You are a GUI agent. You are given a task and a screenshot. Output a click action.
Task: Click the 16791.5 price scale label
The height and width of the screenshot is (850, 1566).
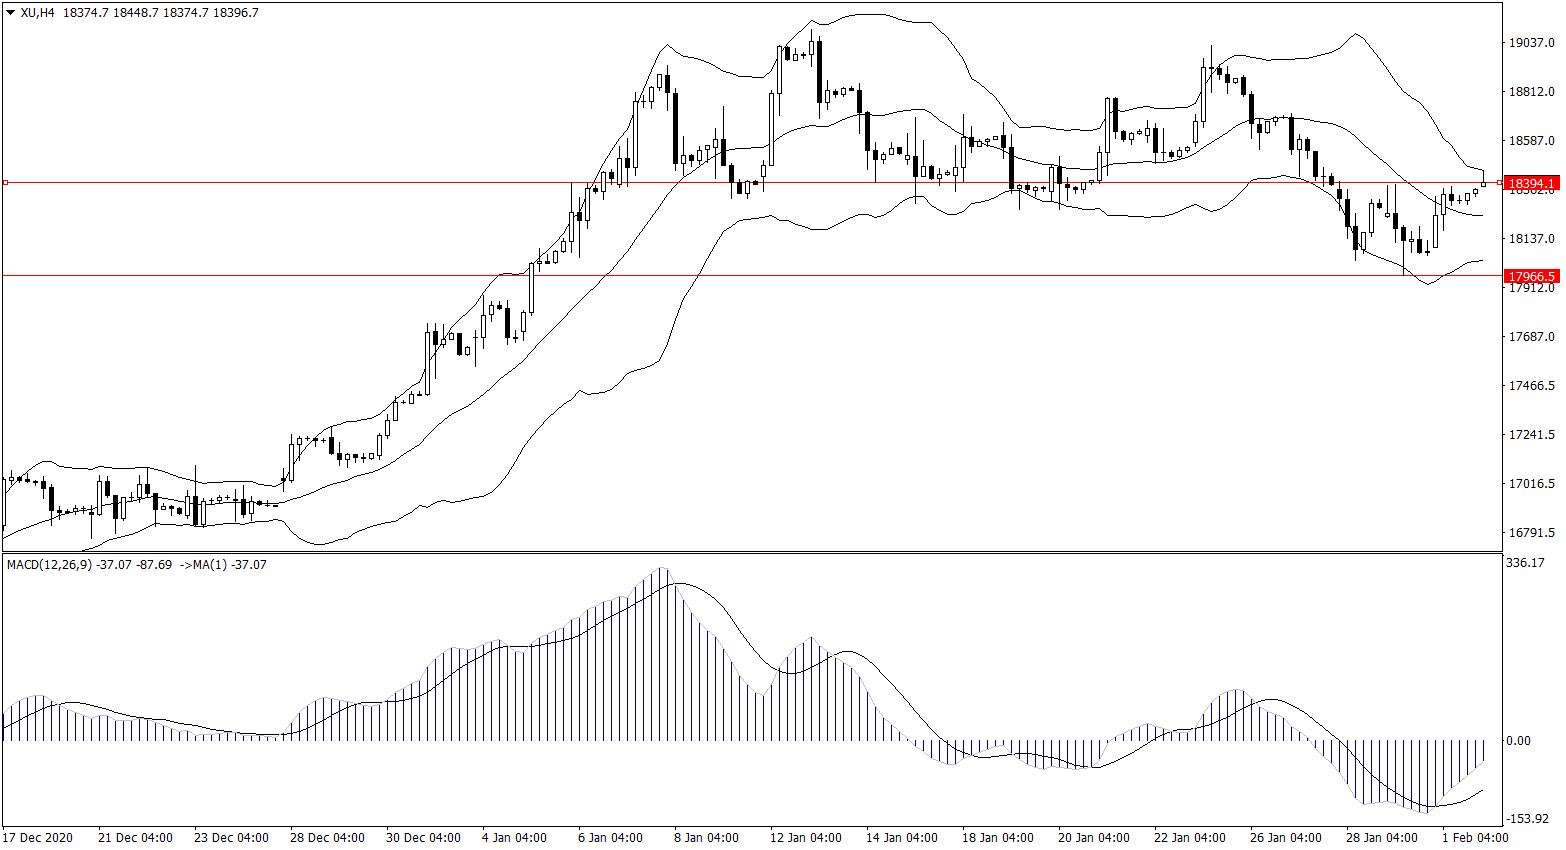(1531, 533)
